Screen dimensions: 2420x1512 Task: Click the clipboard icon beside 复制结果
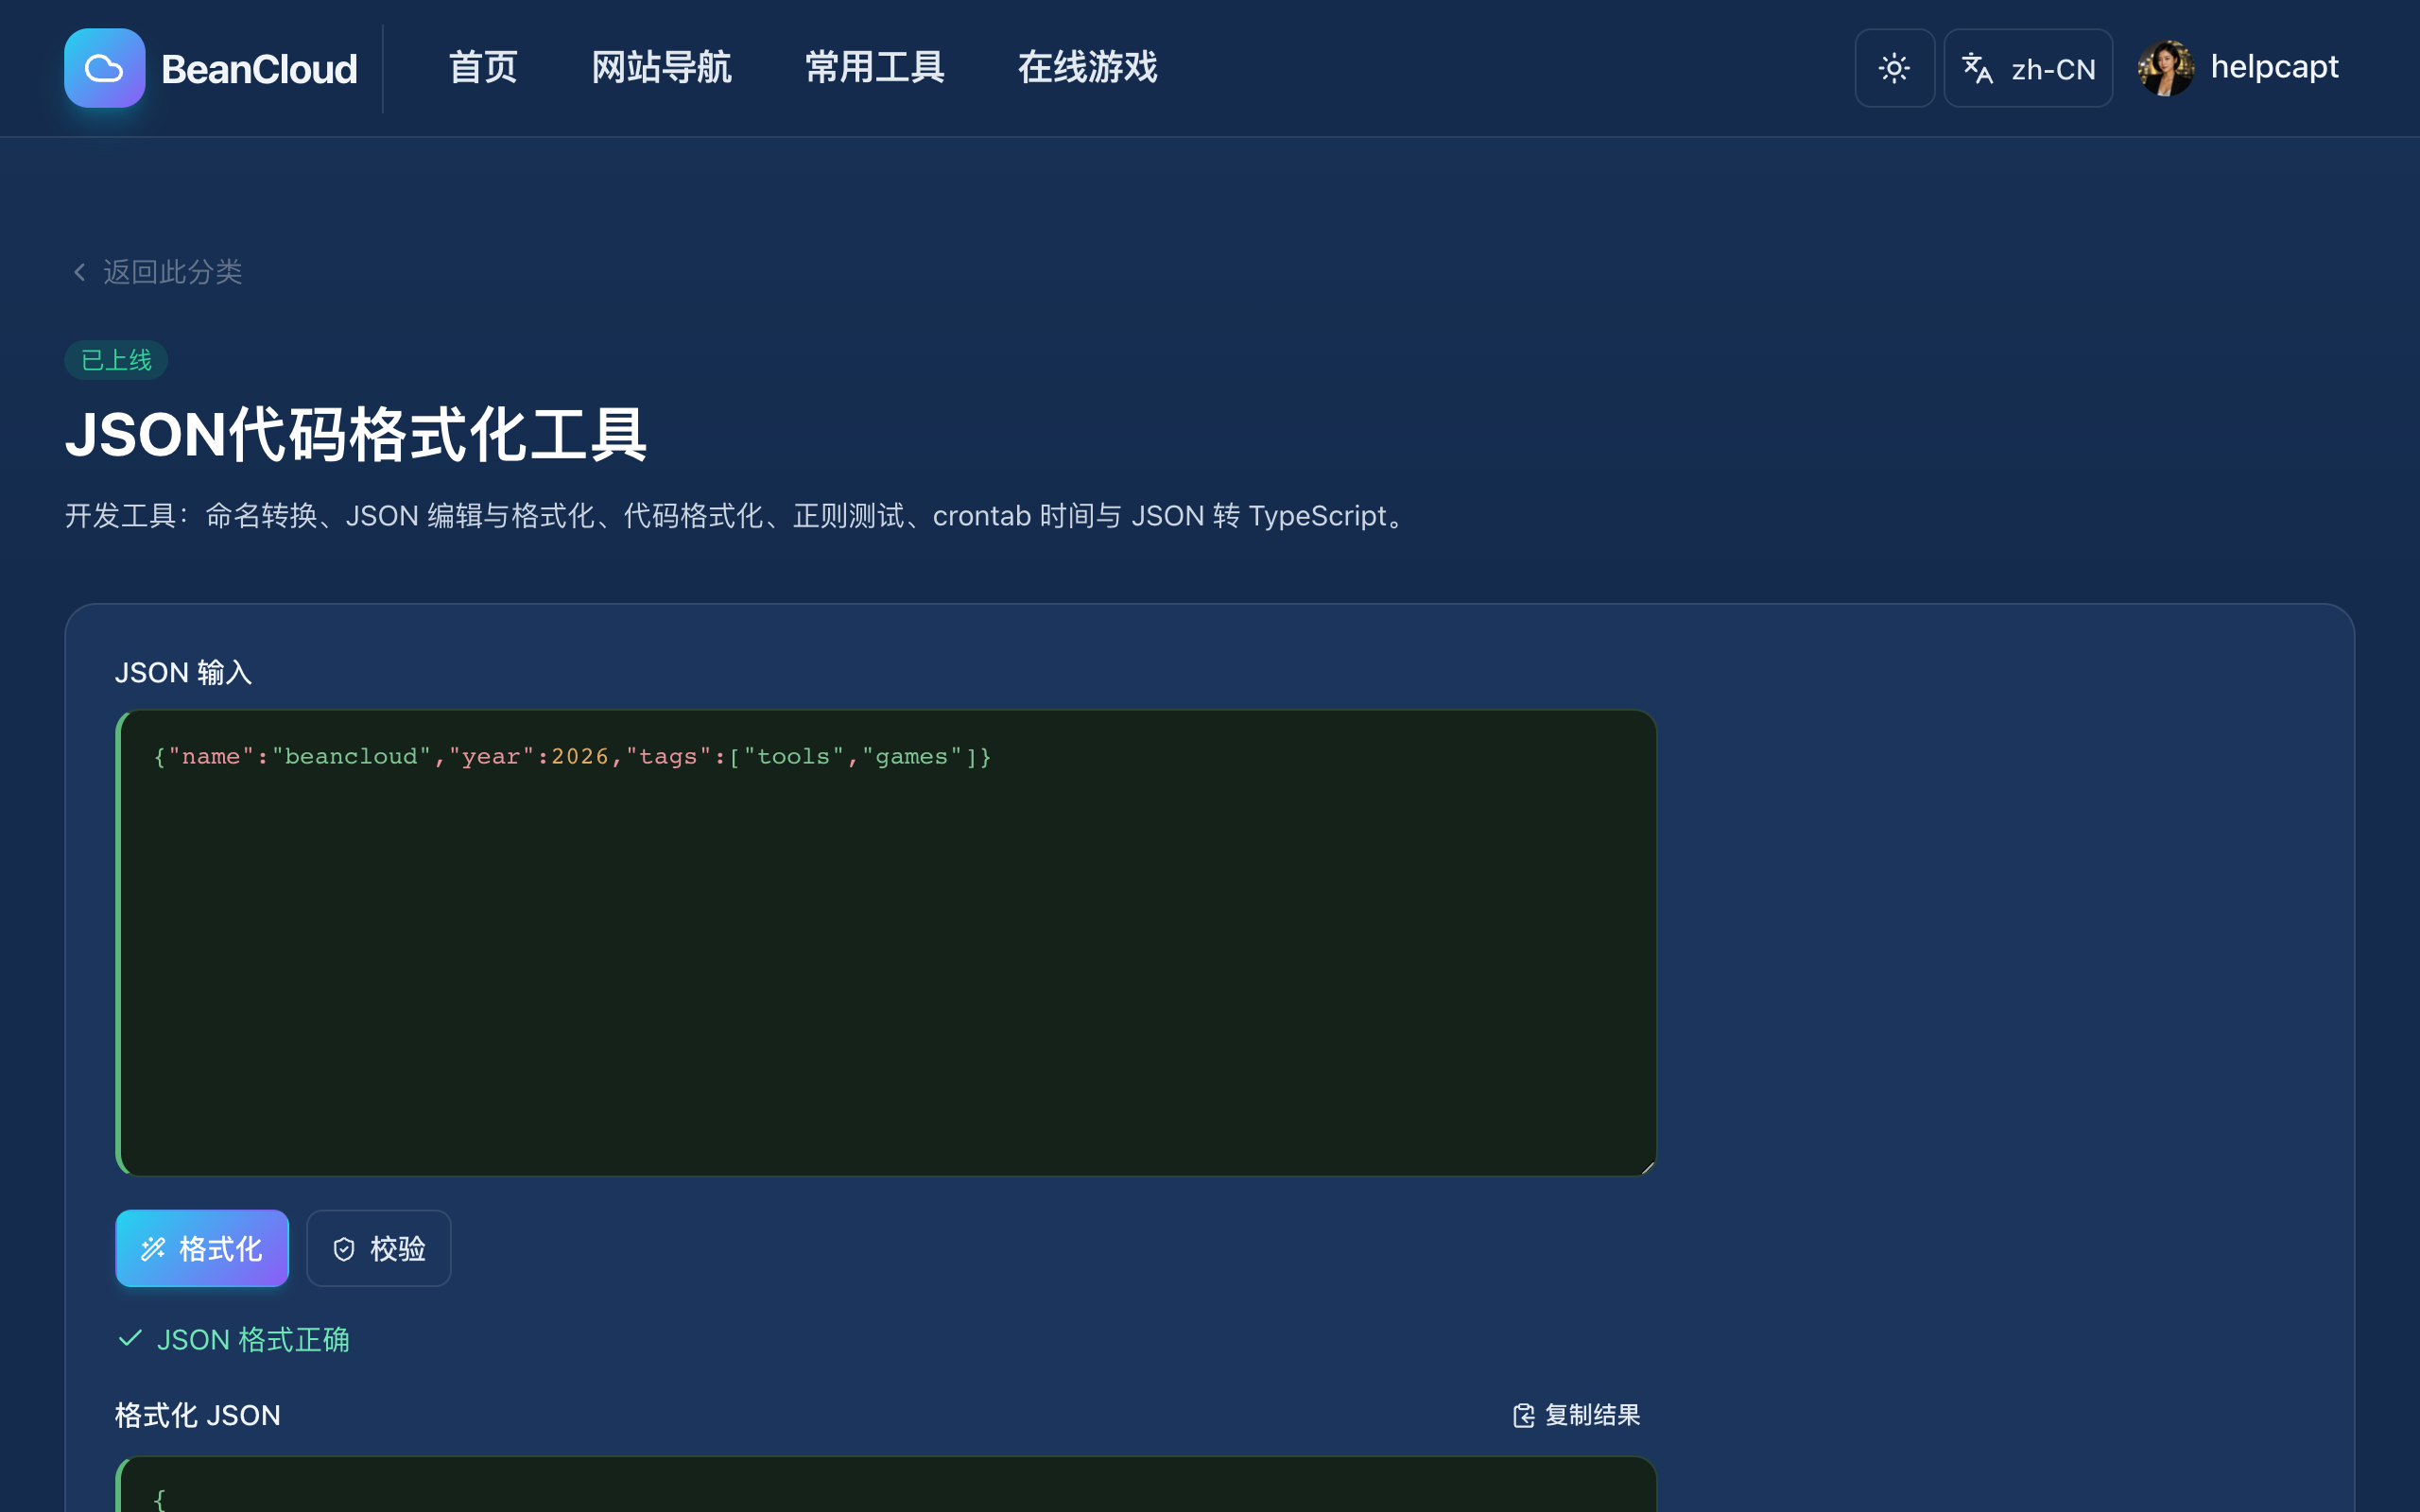pyautogui.click(x=1523, y=1415)
